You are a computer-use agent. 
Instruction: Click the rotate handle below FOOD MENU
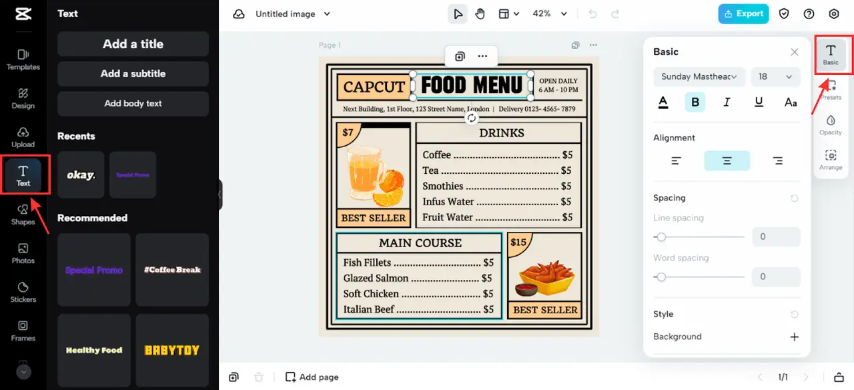472,118
